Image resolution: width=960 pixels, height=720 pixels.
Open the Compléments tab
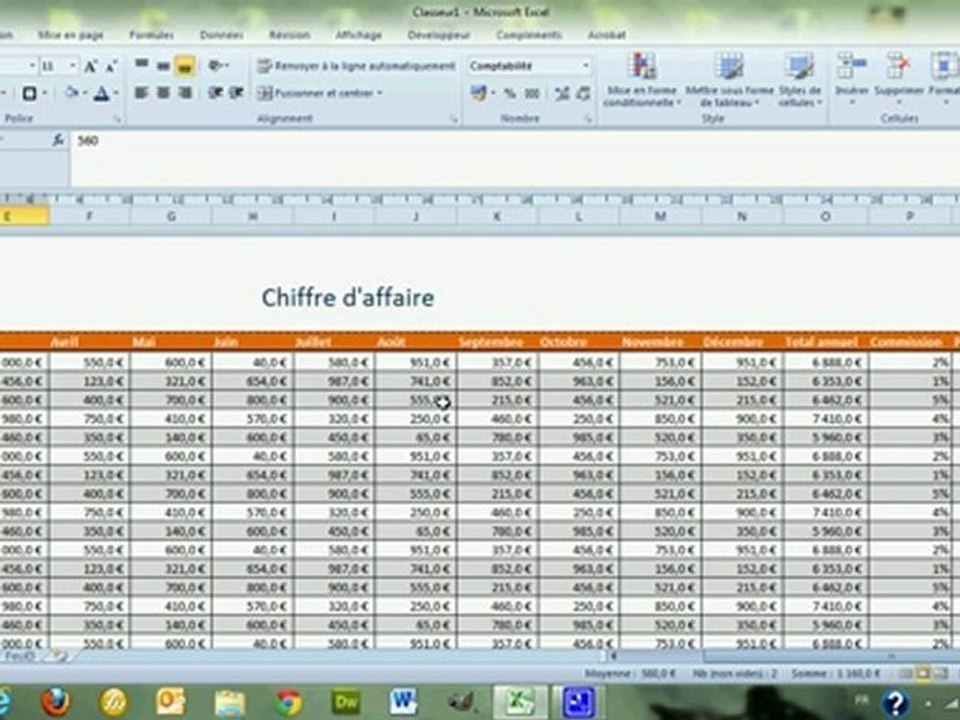coord(529,35)
